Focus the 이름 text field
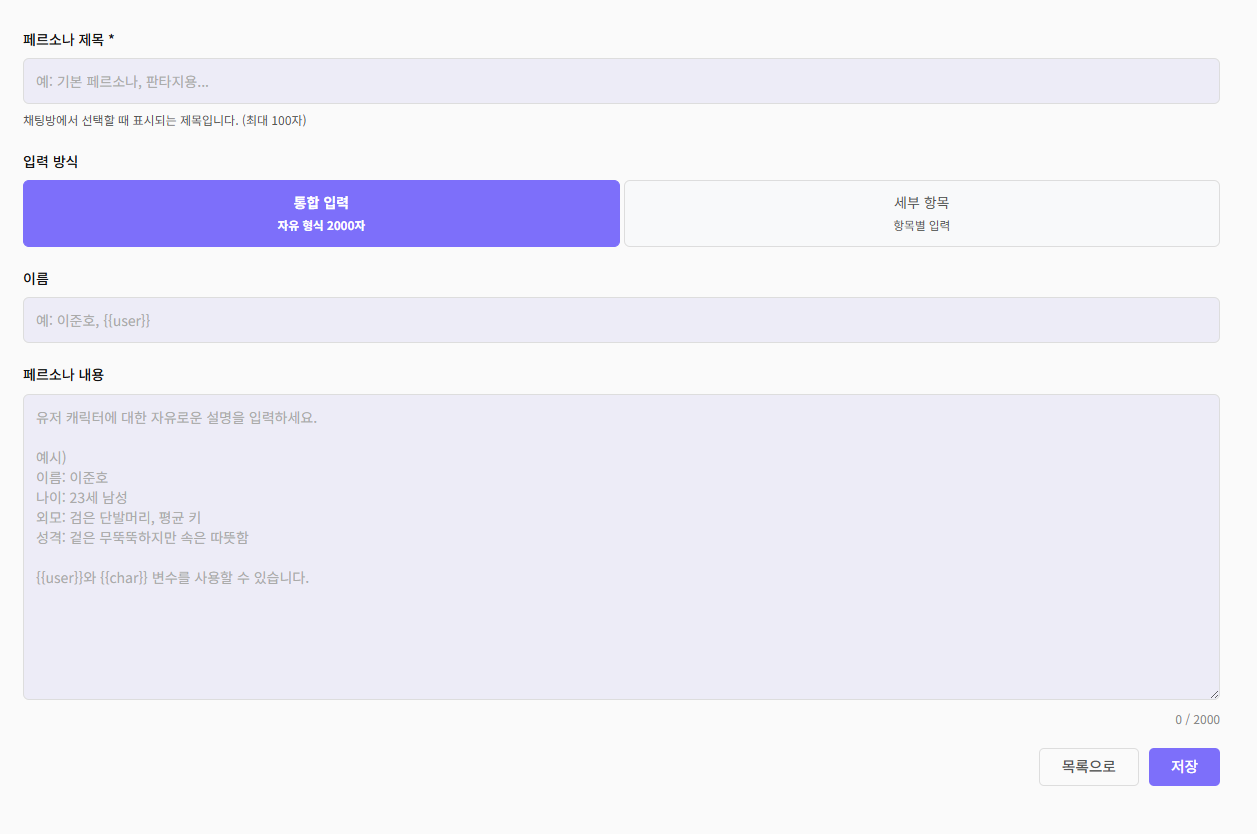The height and width of the screenshot is (834, 1257). 620,320
